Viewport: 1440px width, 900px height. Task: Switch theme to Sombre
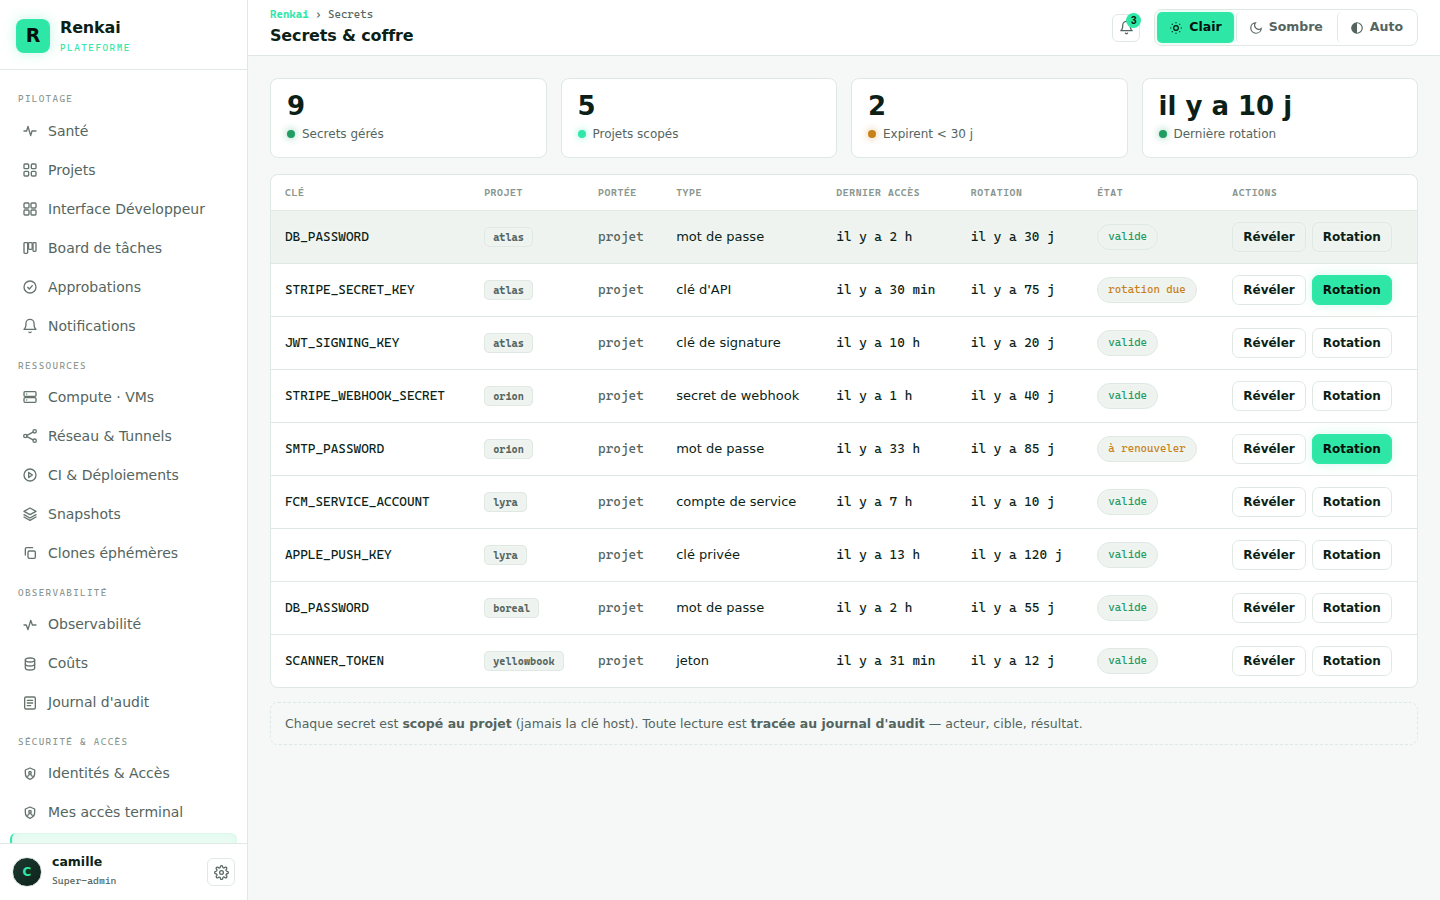(1286, 27)
